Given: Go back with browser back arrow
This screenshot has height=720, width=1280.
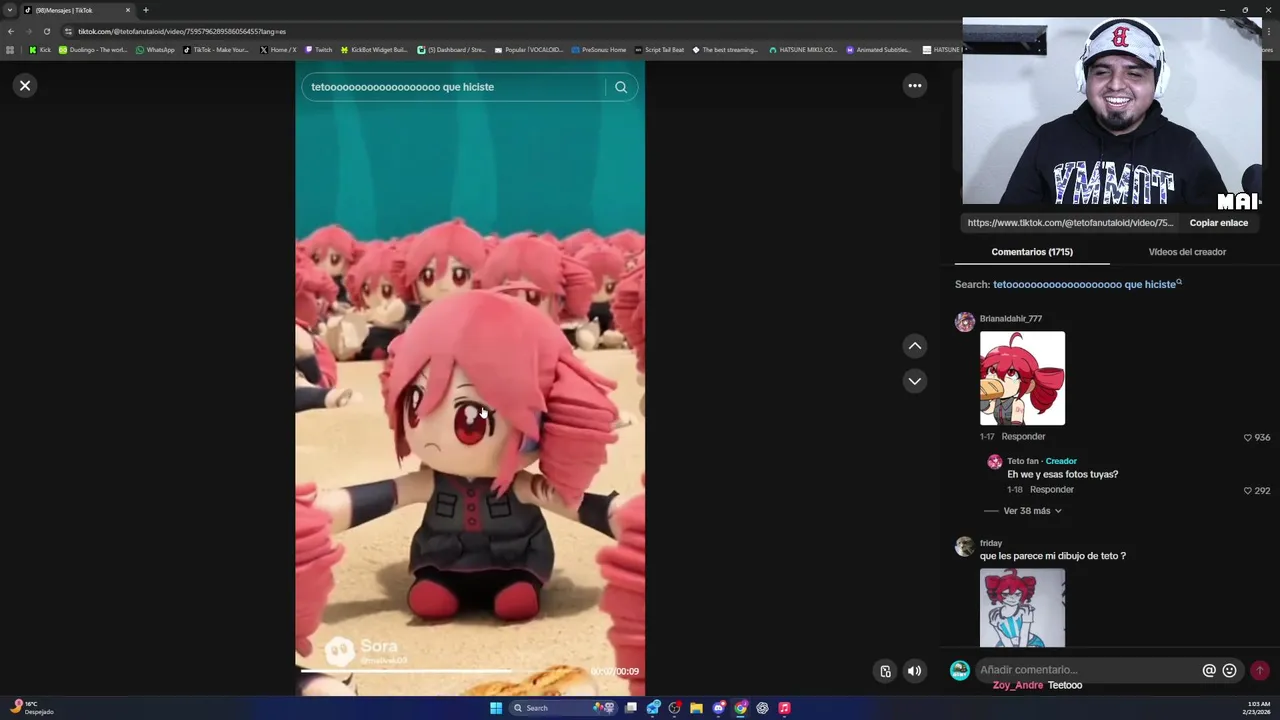Looking at the screenshot, I should tap(11, 31).
